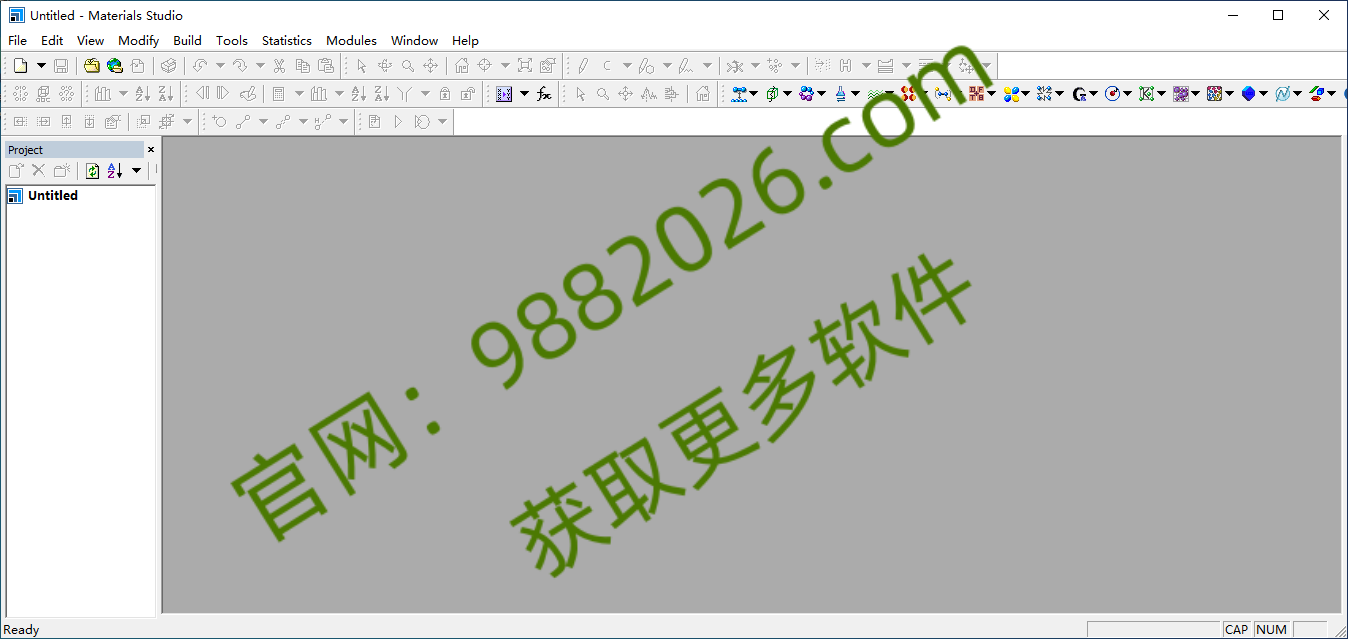1348x639 pixels.
Task: Click the Project panel title bar
Action: (x=75, y=149)
